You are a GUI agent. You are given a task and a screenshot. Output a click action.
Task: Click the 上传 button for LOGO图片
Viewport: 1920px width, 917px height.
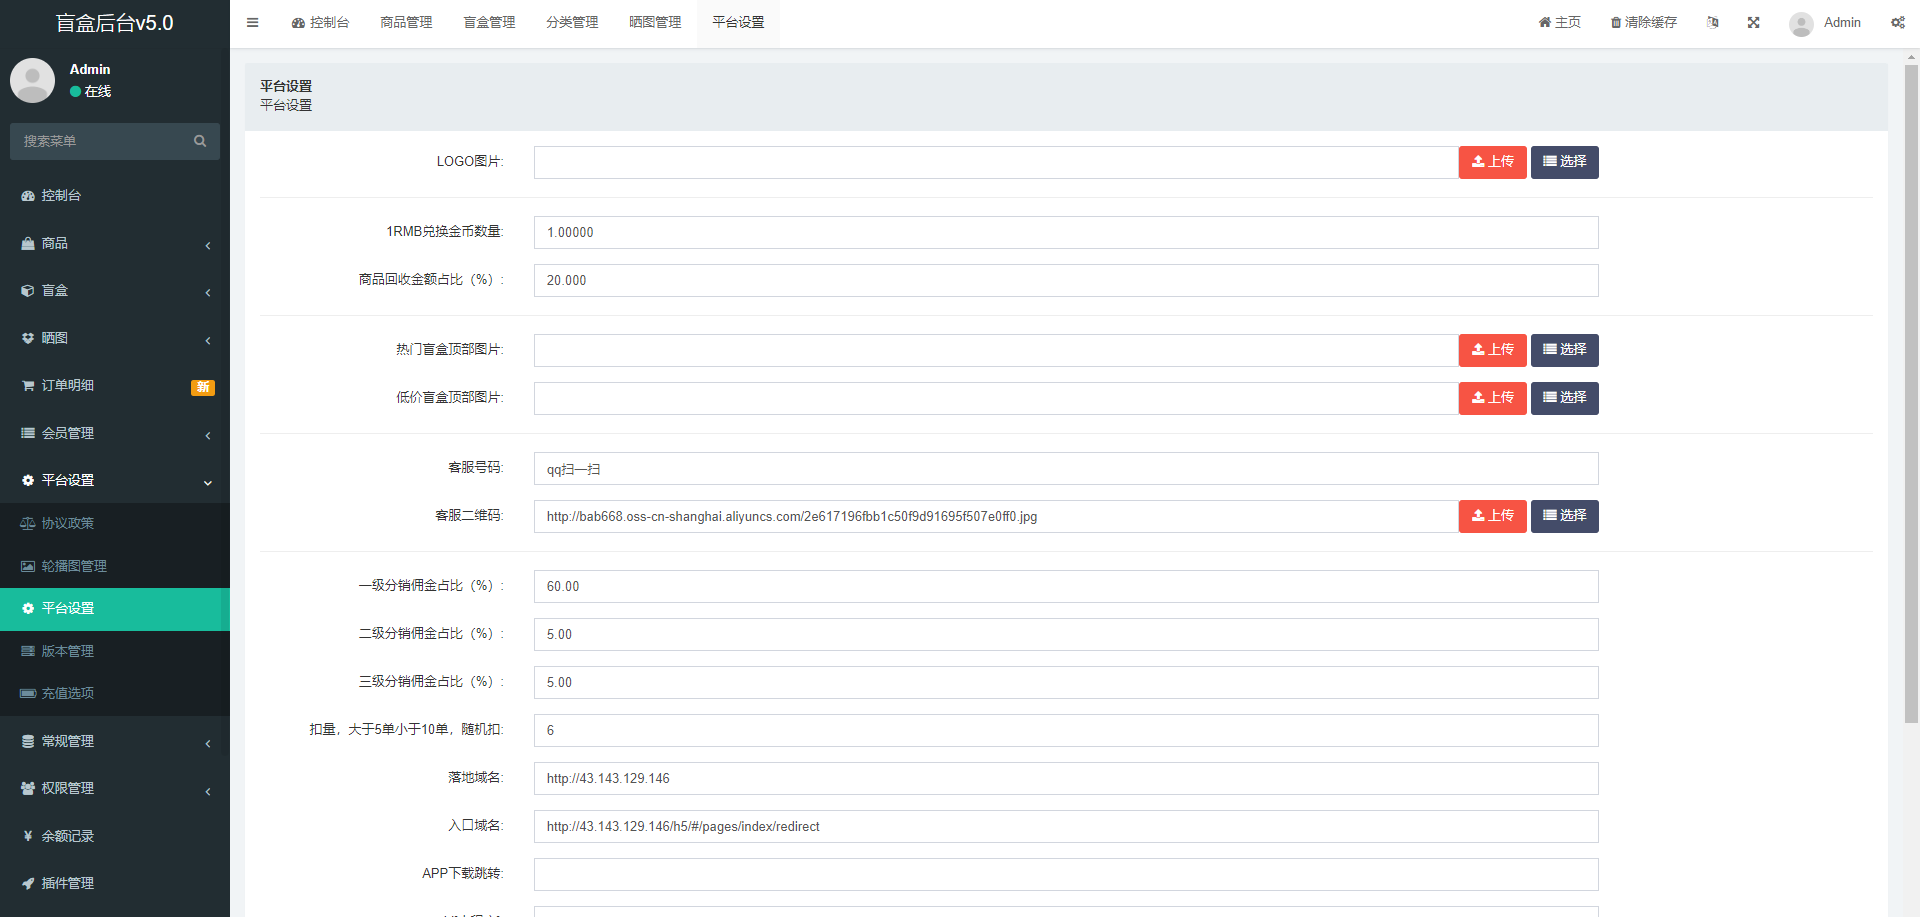click(1492, 161)
